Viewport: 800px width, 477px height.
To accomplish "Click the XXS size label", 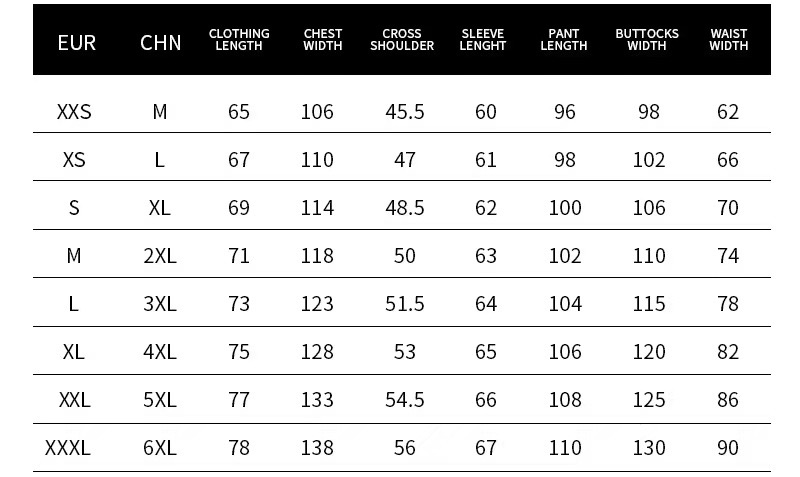I will pos(74,112).
